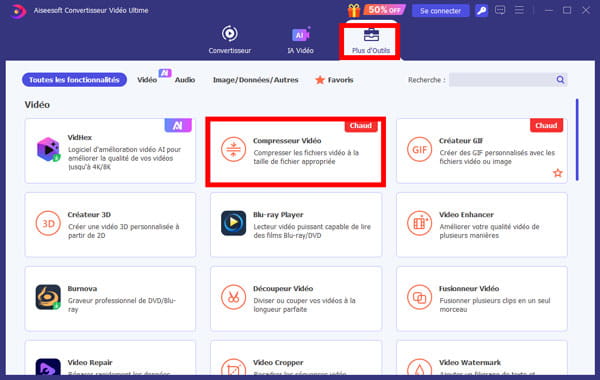Open the Video Watermark droplet icon
The height and width of the screenshot is (380, 600).
[419, 367]
